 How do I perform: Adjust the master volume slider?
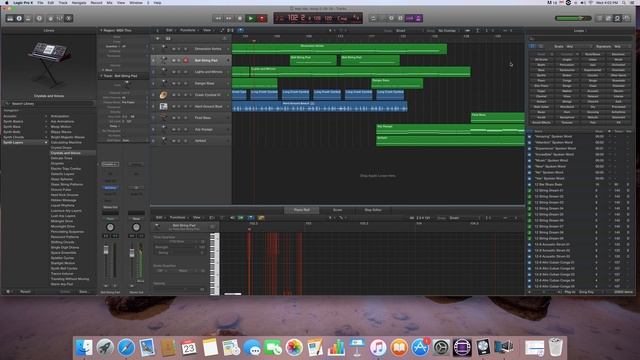pos(573,18)
